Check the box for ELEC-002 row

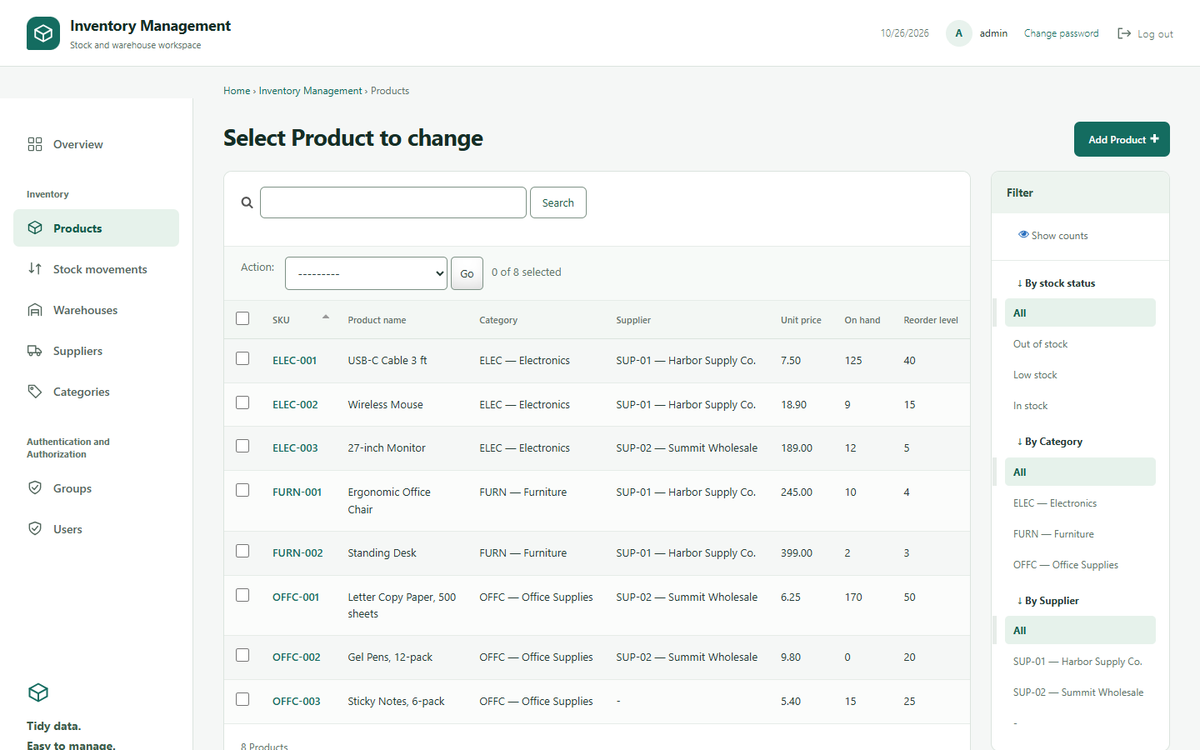tap(242, 402)
